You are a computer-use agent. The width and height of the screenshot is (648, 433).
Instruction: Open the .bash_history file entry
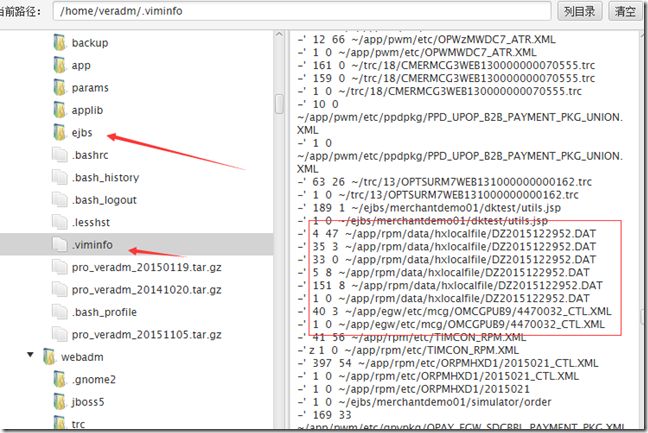105,177
